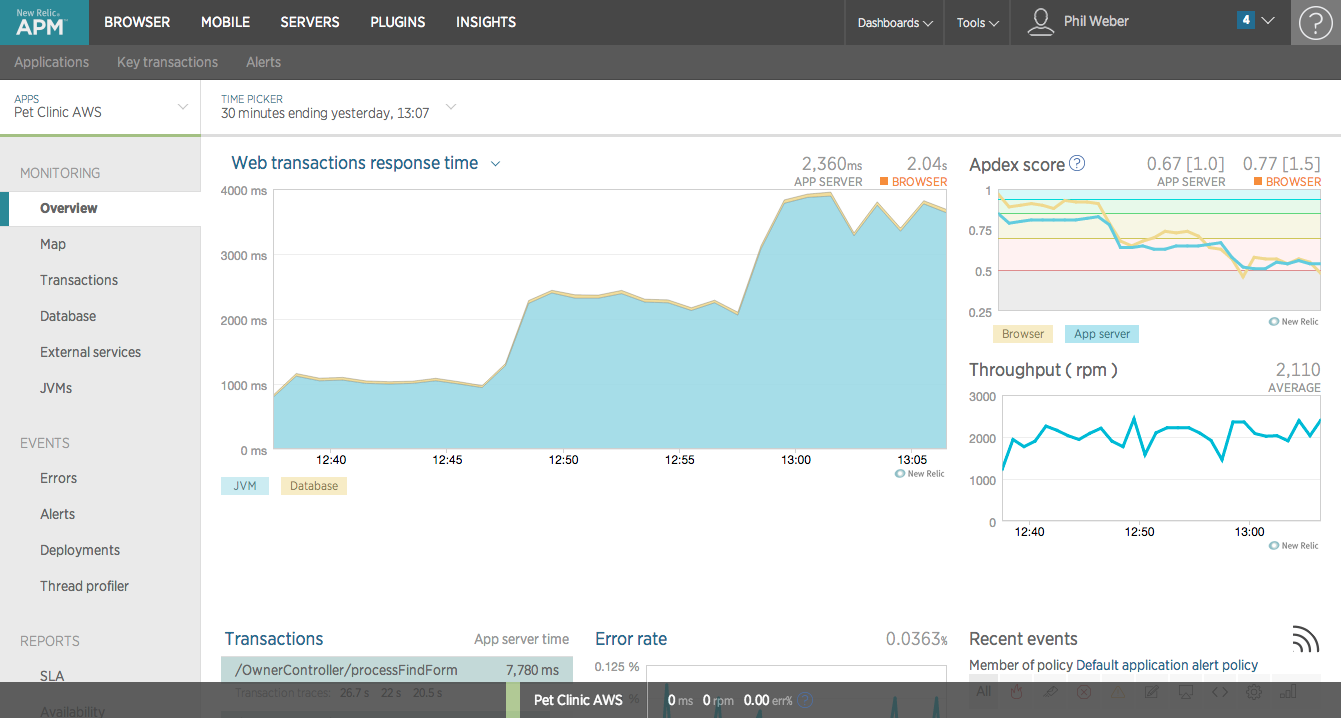Filter recent events by monitor display icon
Screen dimensions: 1341x718
point(1186,691)
